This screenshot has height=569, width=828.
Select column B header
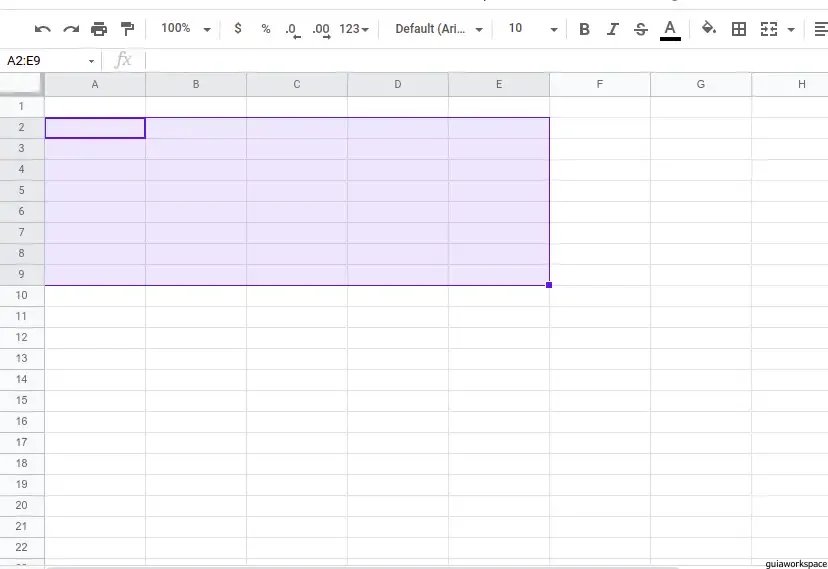coord(196,84)
